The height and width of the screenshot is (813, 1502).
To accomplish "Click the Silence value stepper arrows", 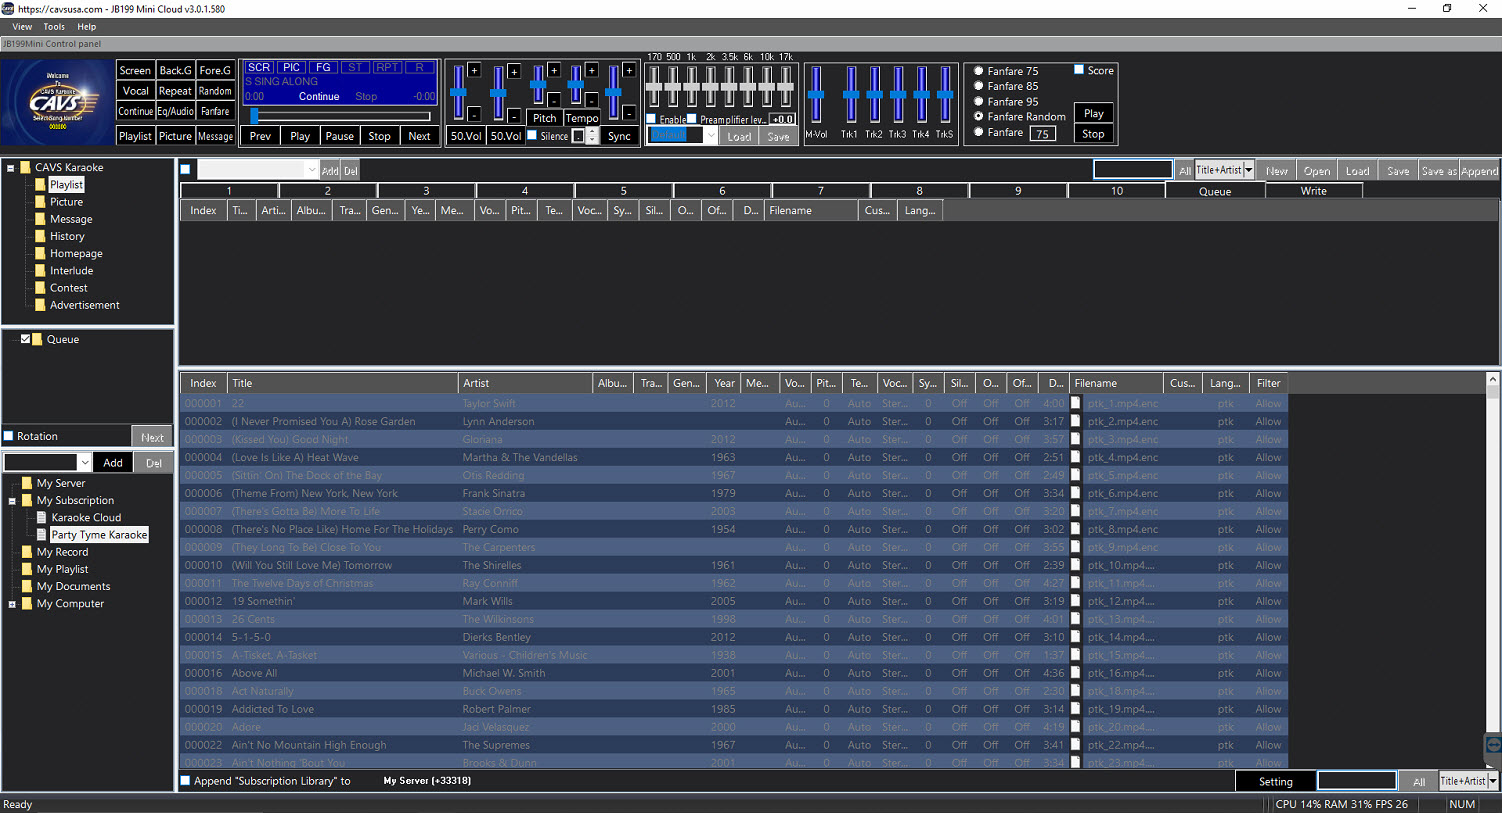I will tap(592, 136).
